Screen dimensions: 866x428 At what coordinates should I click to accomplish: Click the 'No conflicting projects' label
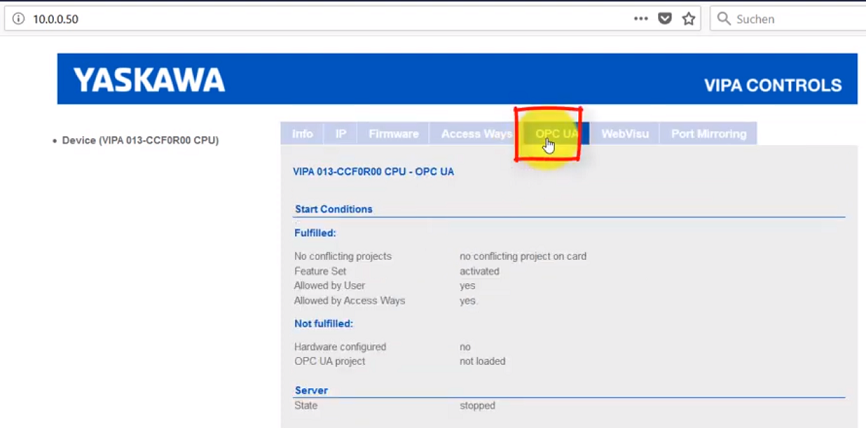tap(343, 256)
